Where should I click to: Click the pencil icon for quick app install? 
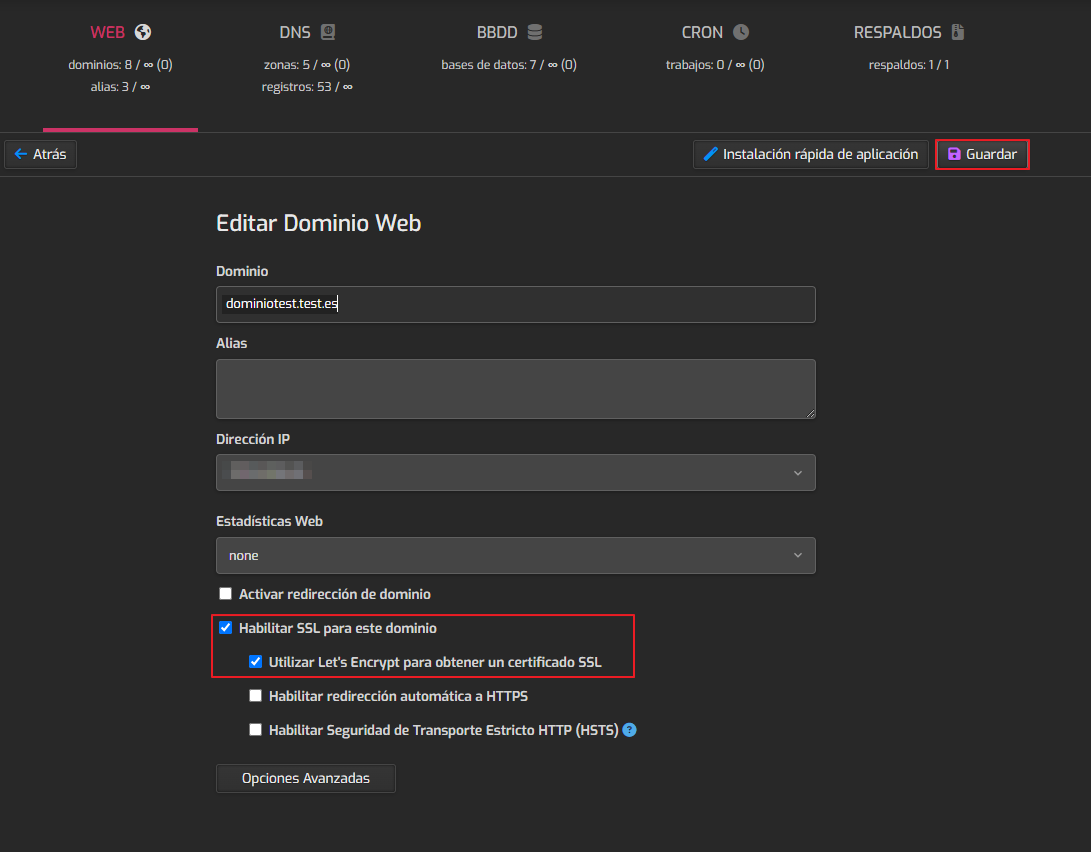(x=710, y=154)
